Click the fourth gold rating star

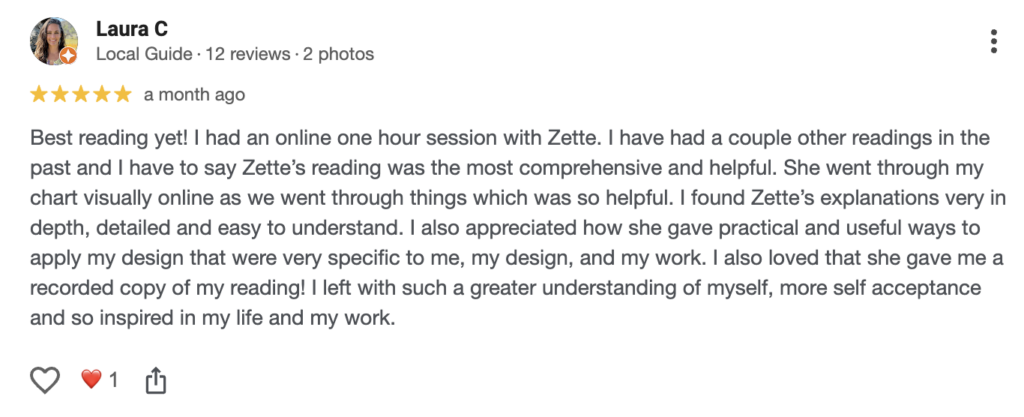[x=102, y=95]
